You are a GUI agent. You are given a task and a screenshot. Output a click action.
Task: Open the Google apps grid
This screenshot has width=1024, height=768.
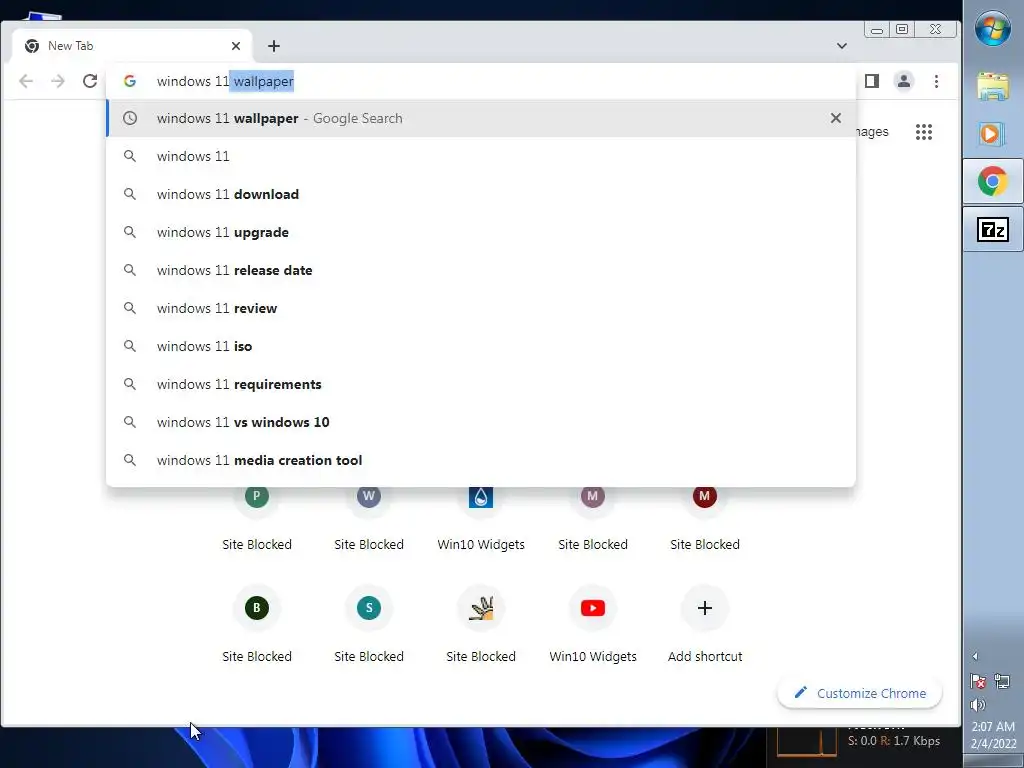924,132
